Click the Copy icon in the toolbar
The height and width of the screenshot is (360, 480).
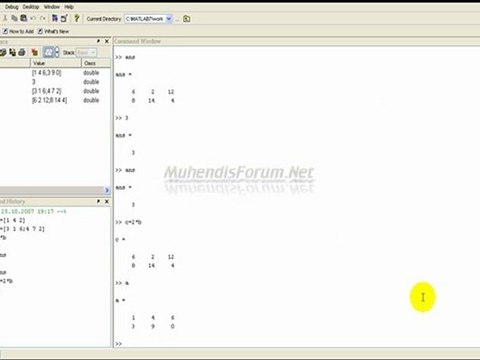click(x=14, y=18)
